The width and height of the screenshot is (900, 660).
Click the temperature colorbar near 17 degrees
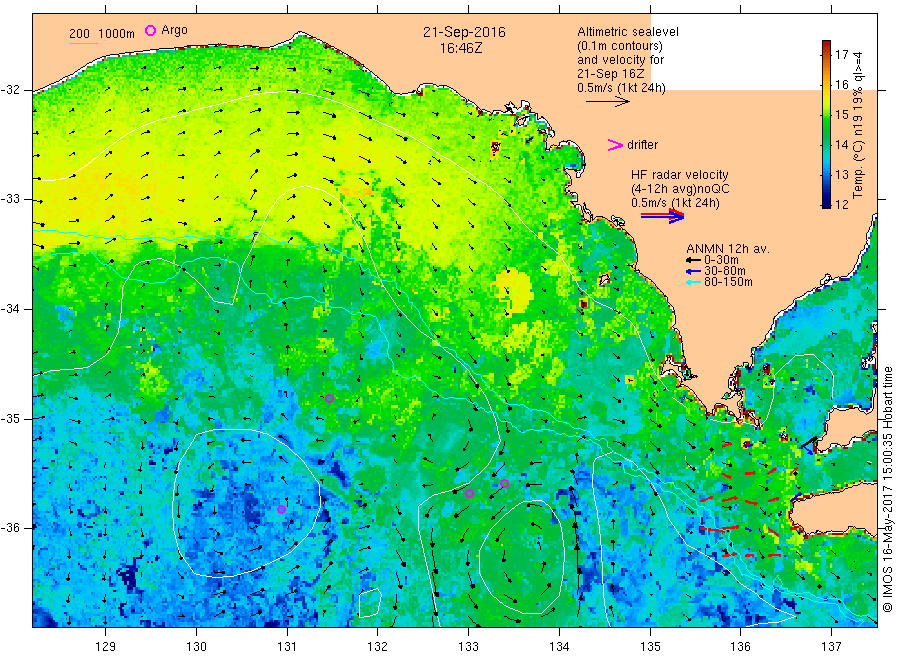tap(826, 54)
